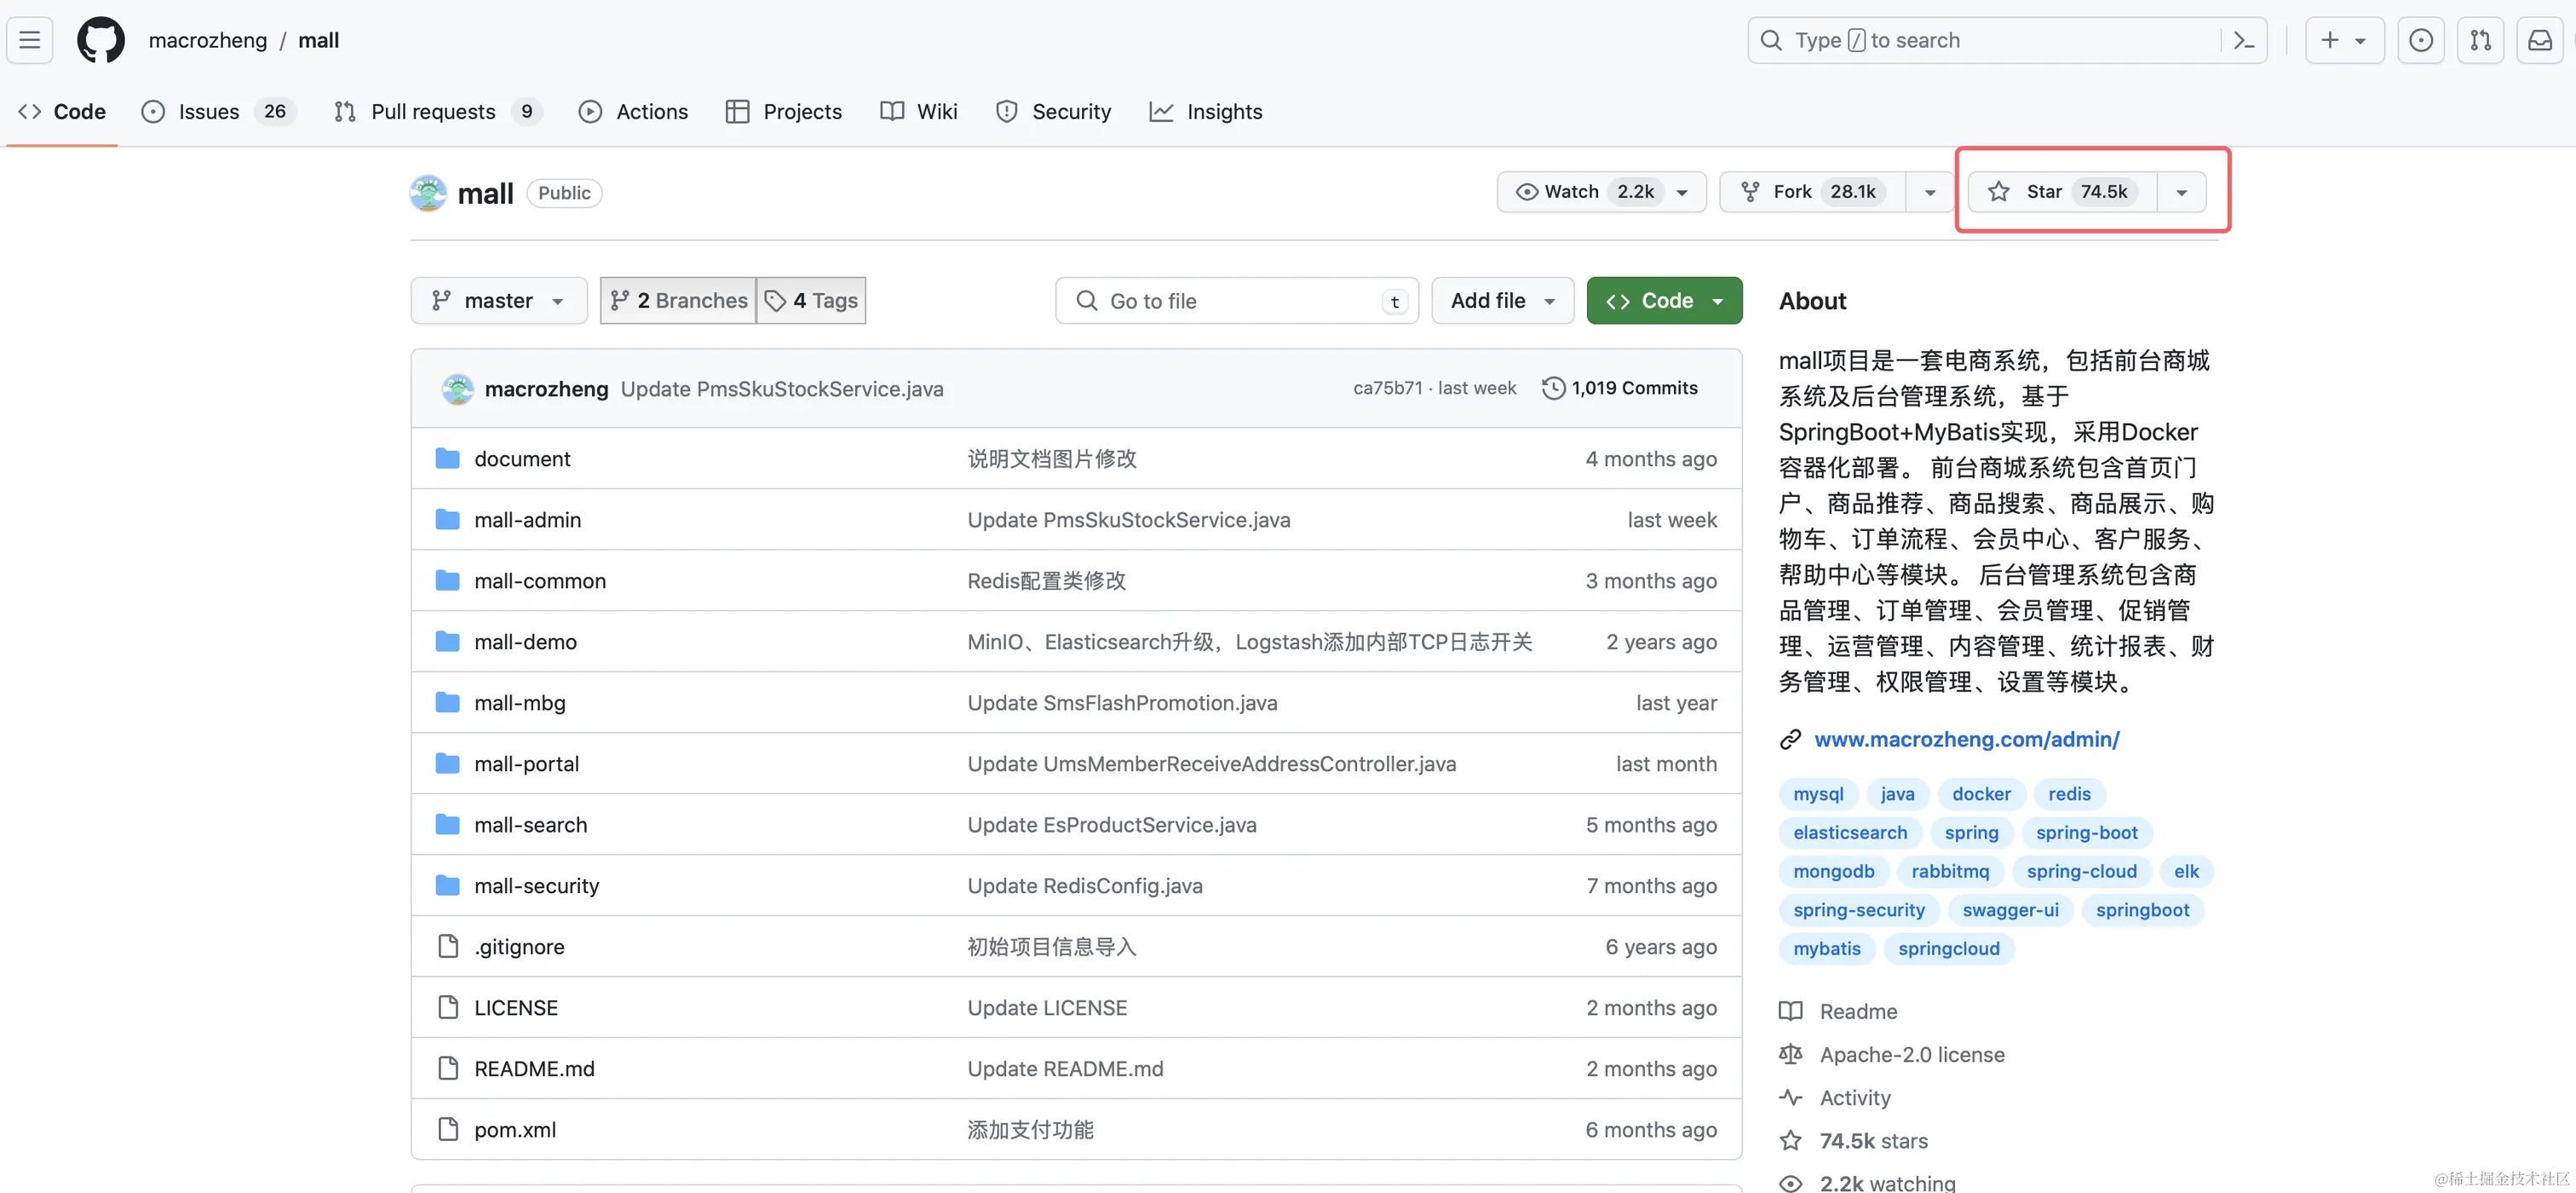
Task: Star the mall repository
Action: [2062, 192]
